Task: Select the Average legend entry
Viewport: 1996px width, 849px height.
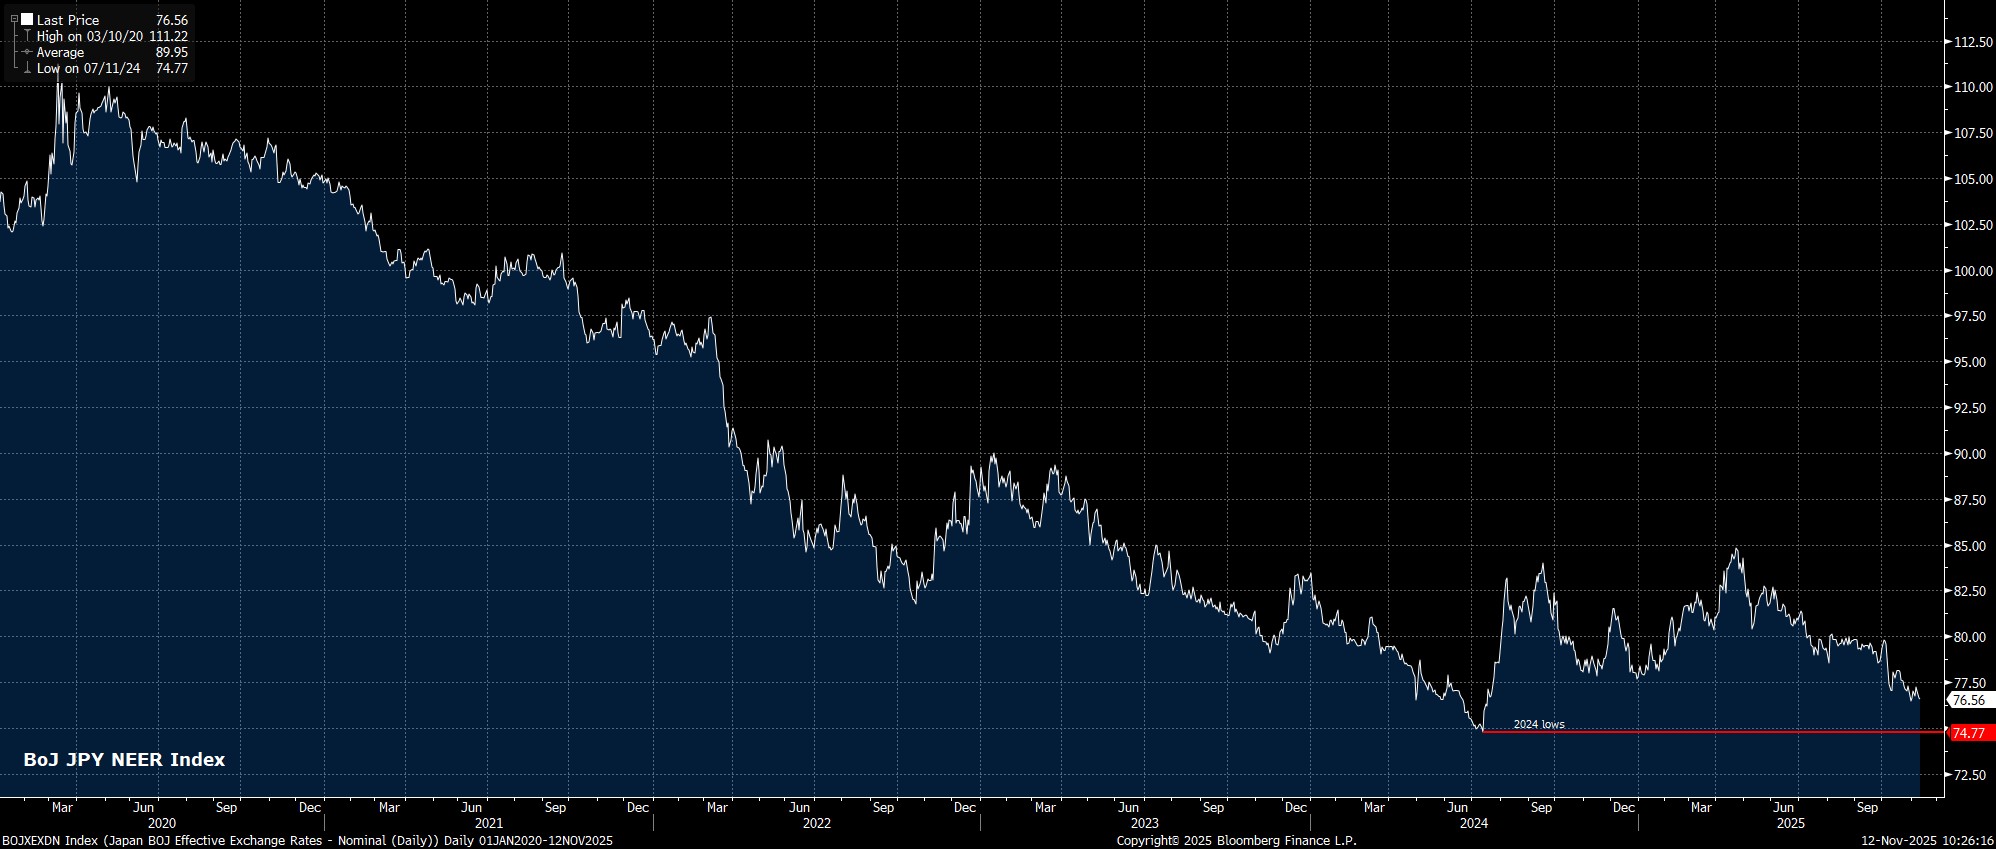Action: 60,52
